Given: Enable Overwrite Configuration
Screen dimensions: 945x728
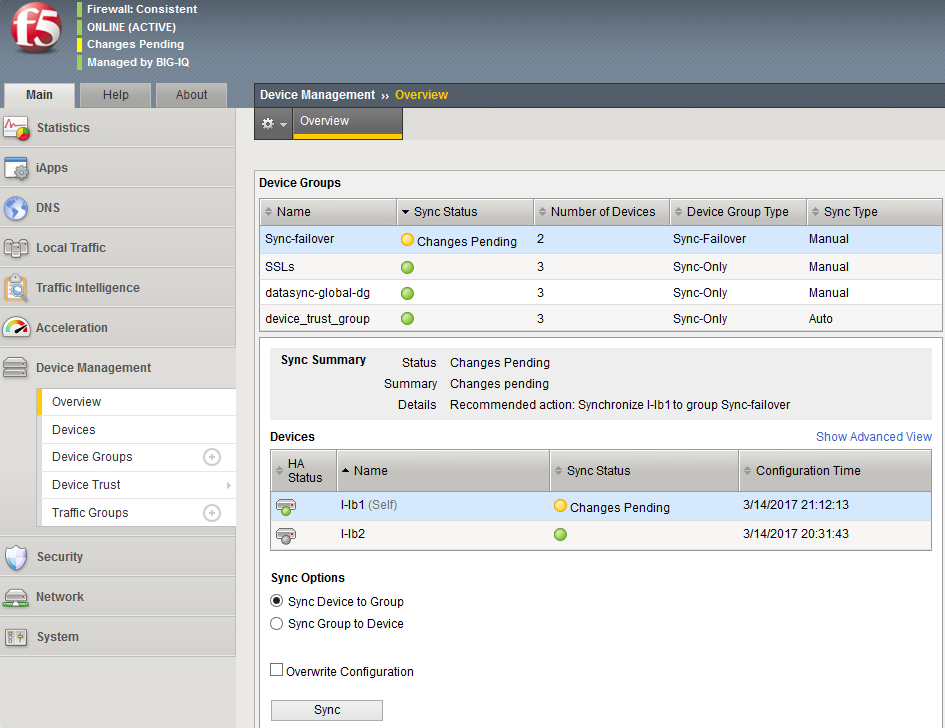Looking at the screenshot, I should (275, 671).
